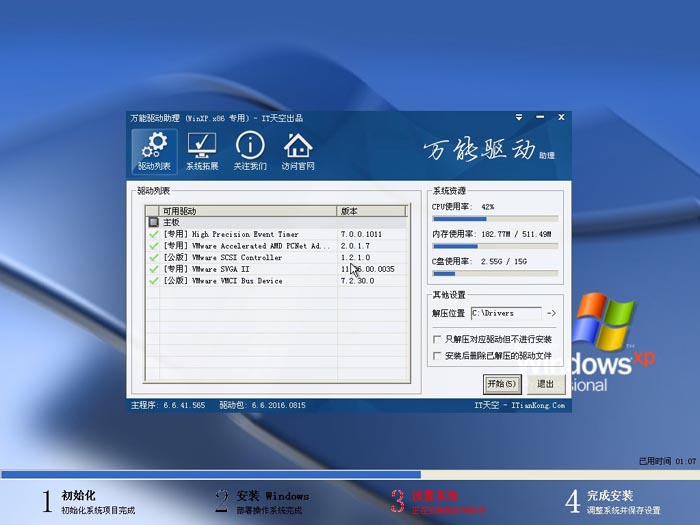700x525 pixels.
Task: Toggle checkmark for High Precision Event Timer
Action: point(154,234)
